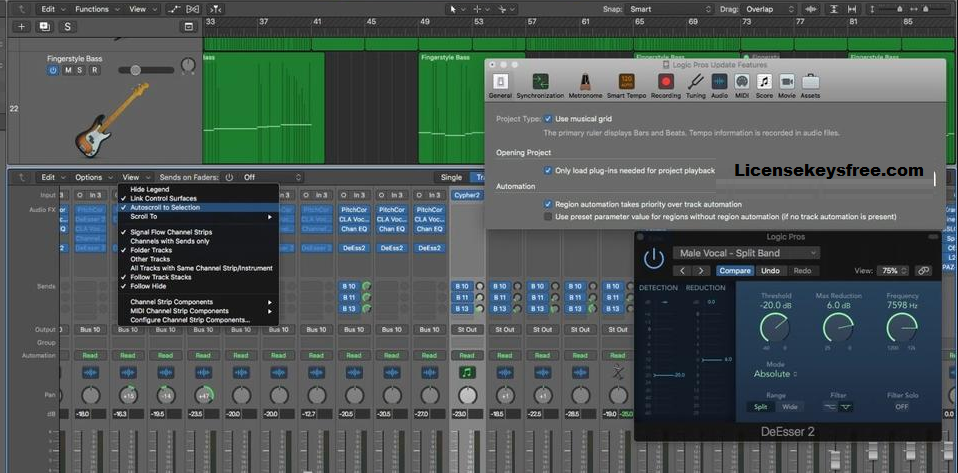Viewport: 958px width, 473px height.
Task: Open the Male Vocal - Split Band preset dropdown
Action: pos(747,253)
